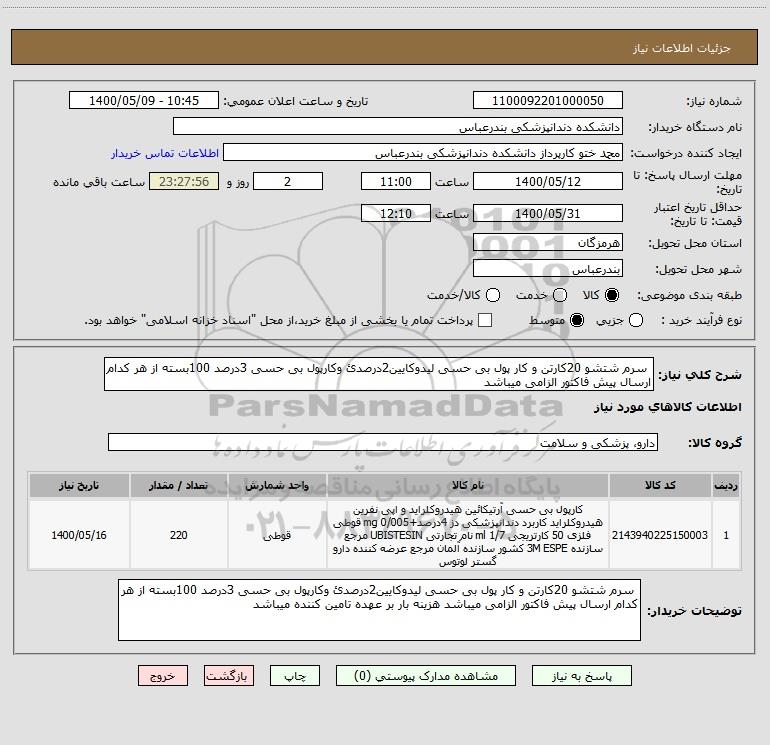Click the announcement date field 1400/05/09 - 10:45
Viewport: 770px width, 745px height.
(144, 101)
